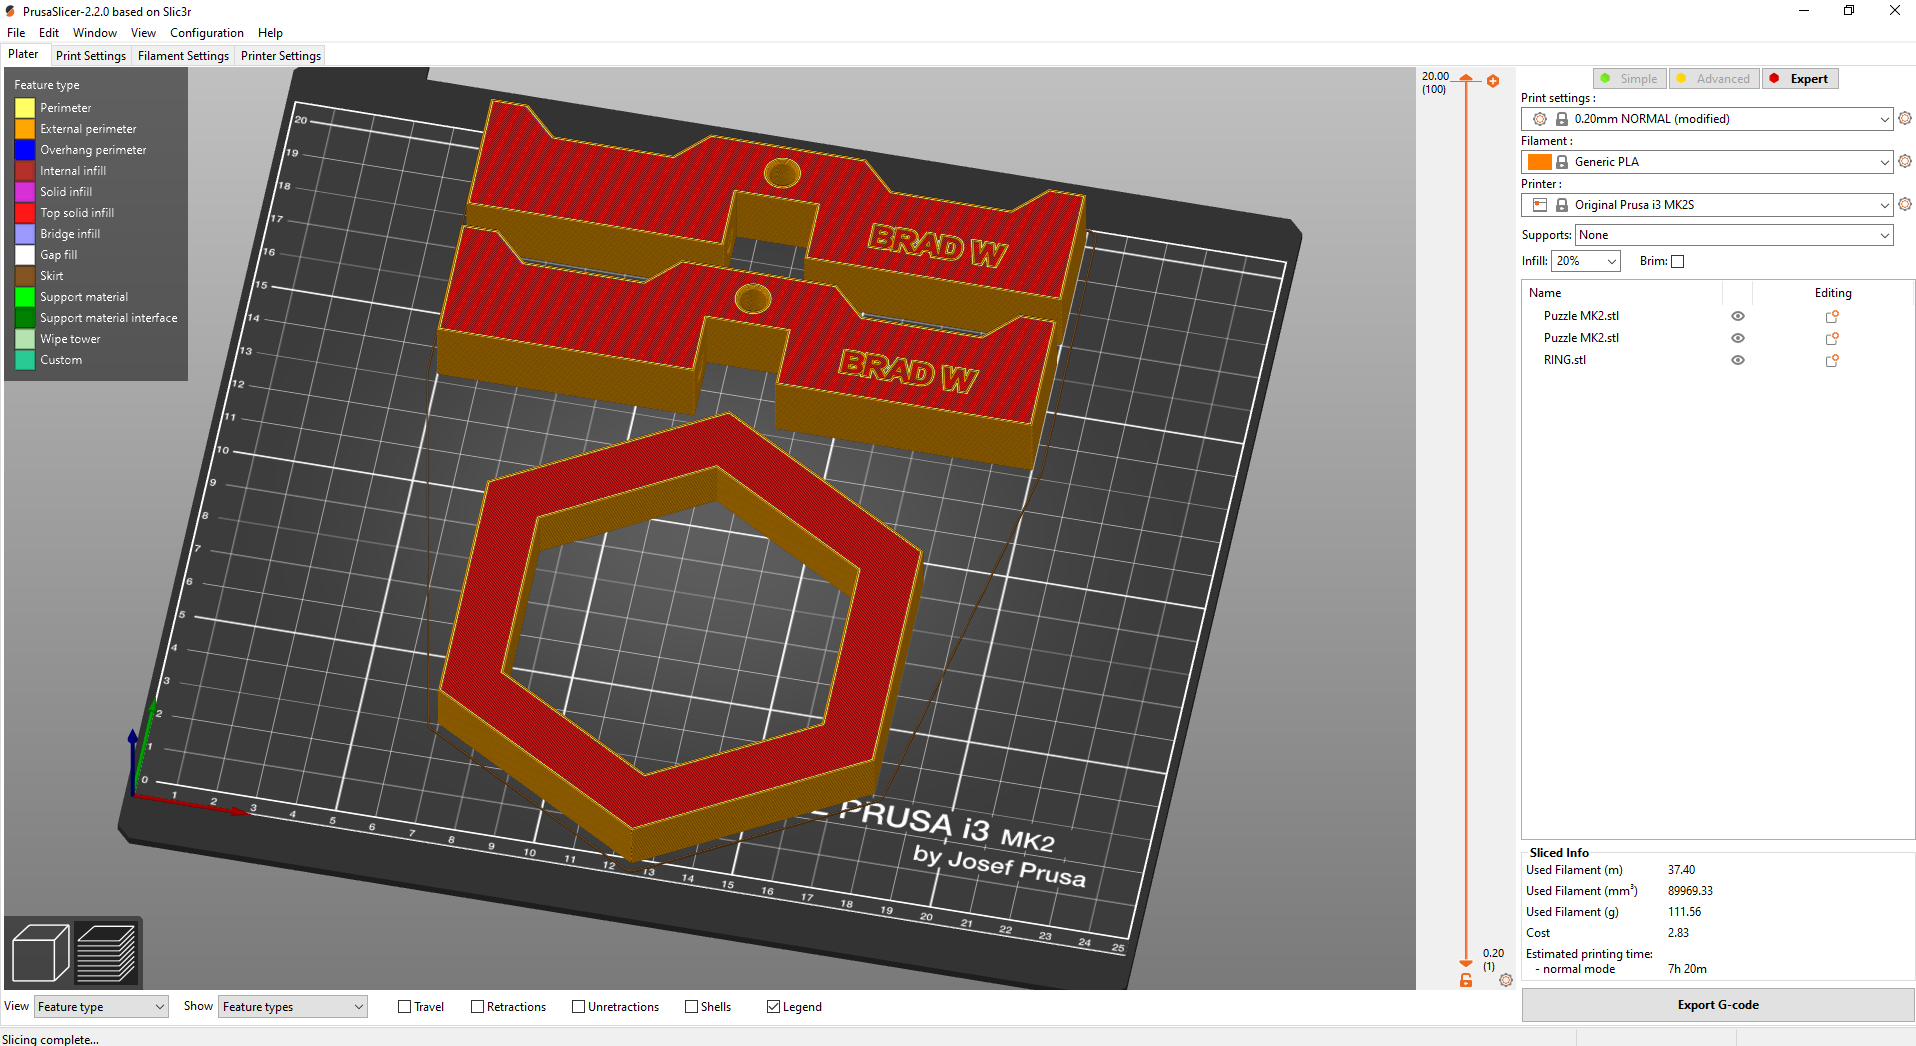Click the lock icon beside Generic PLA

tap(1562, 162)
